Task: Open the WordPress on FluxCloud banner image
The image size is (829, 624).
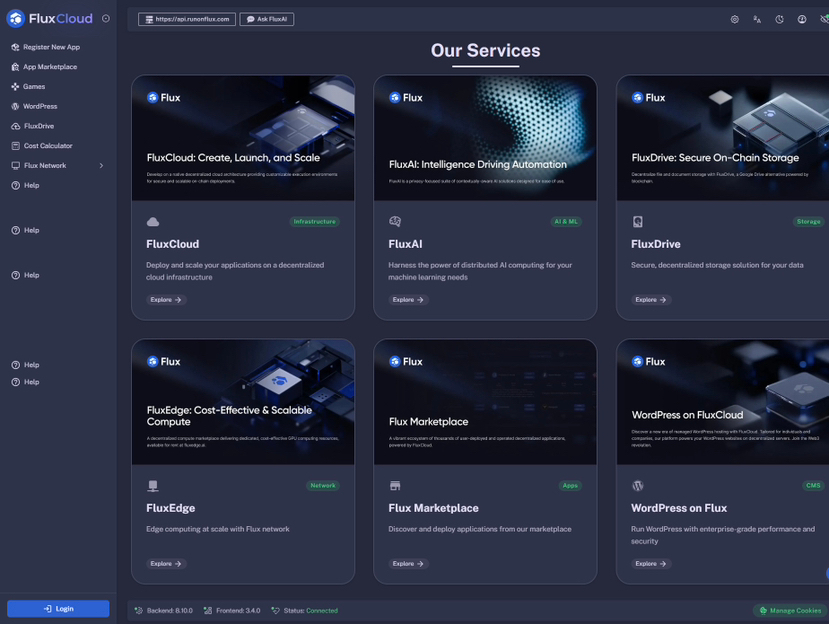Action: tap(723, 402)
